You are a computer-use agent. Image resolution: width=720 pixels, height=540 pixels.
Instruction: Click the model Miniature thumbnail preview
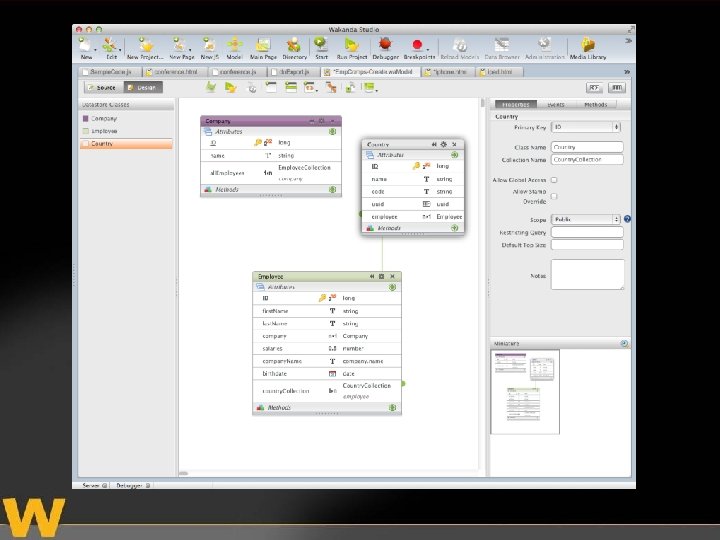tap(525, 392)
